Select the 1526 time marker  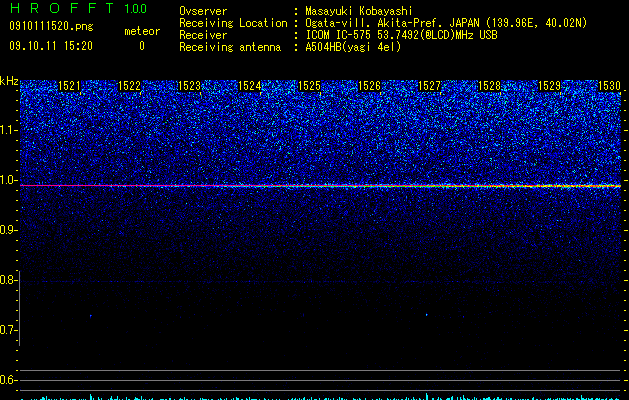point(369,86)
